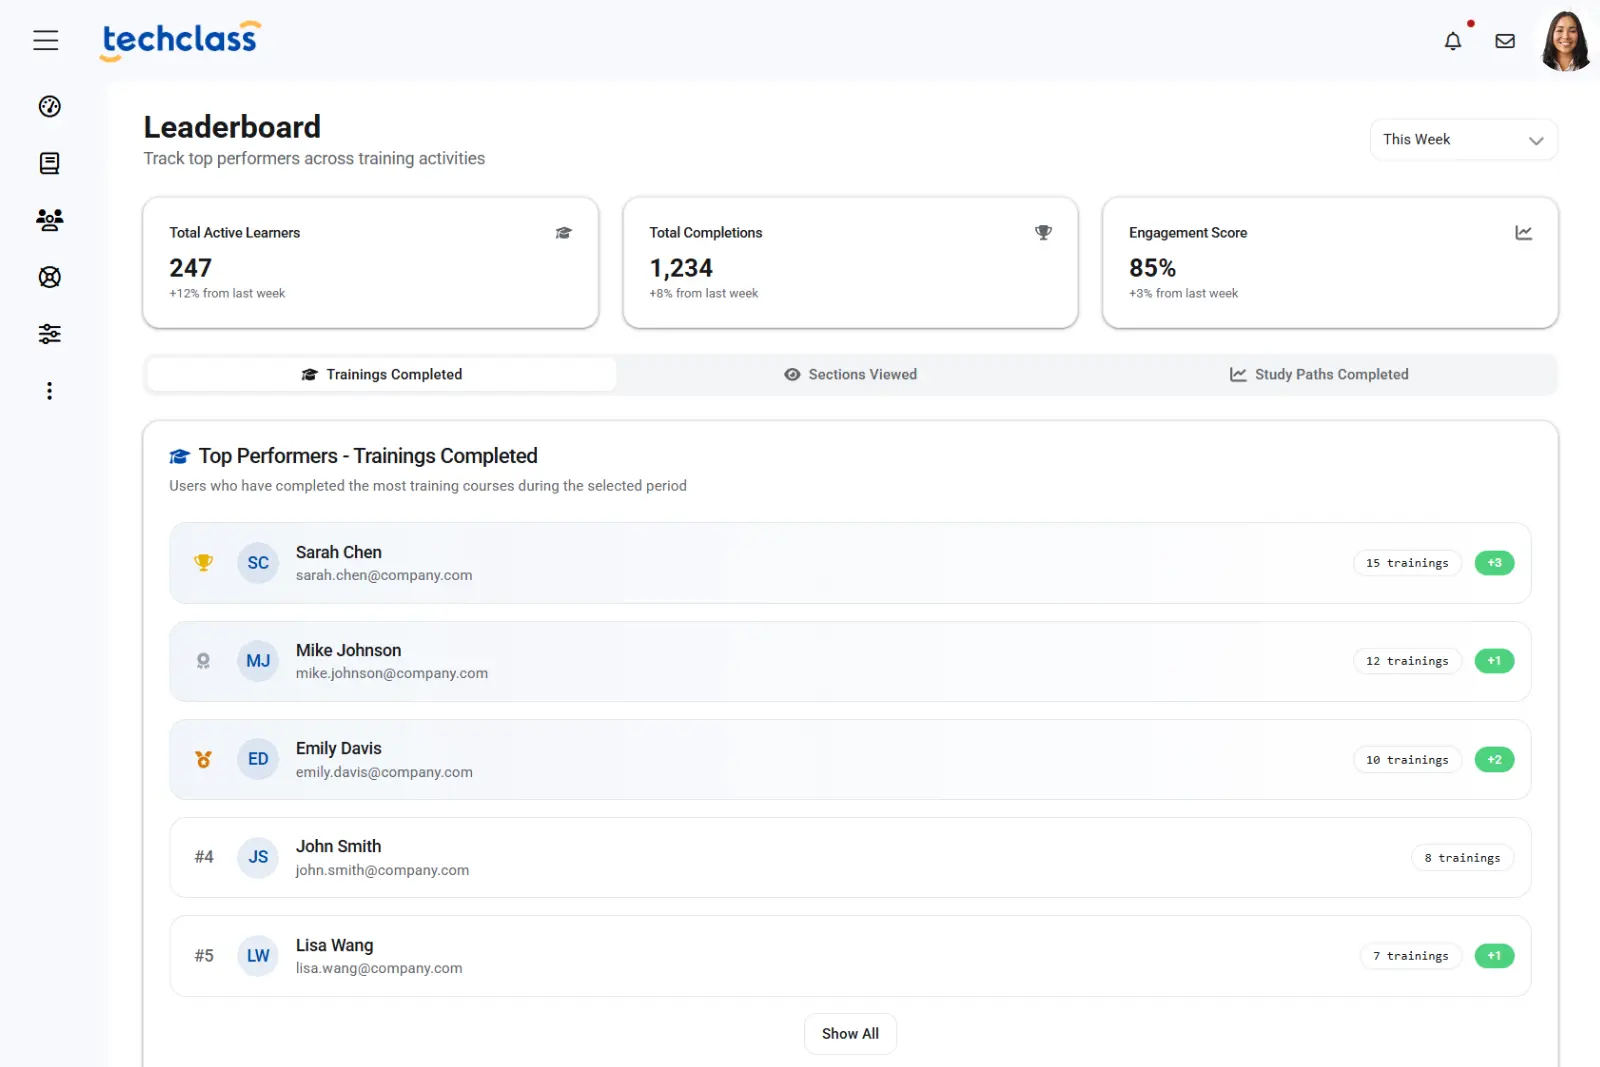Open the This Week period dropdown
The image size is (1600, 1067).
tap(1462, 139)
